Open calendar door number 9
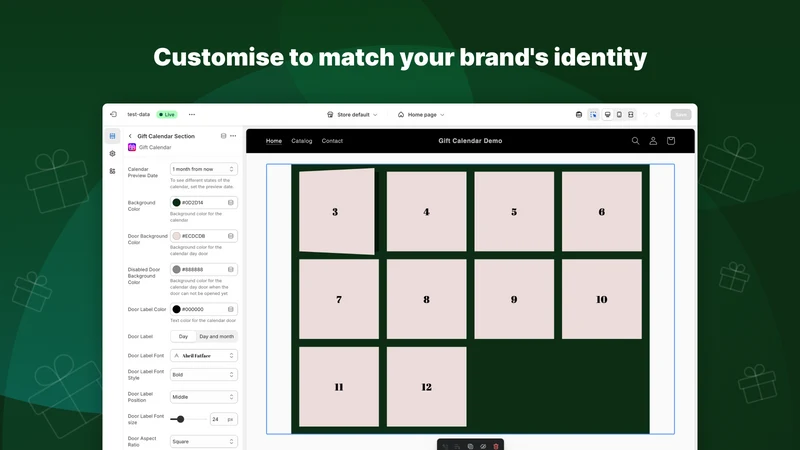 pyautogui.click(x=514, y=299)
